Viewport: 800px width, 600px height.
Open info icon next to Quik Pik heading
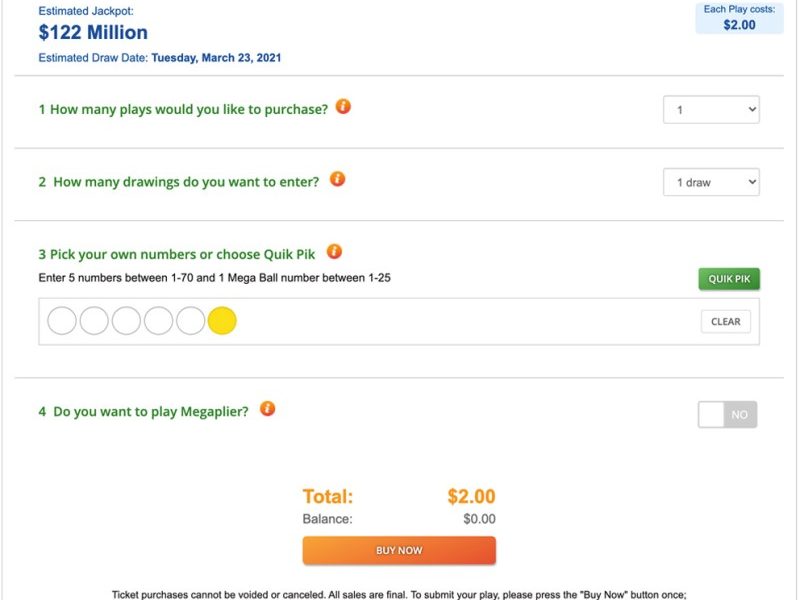click(334, 252)
